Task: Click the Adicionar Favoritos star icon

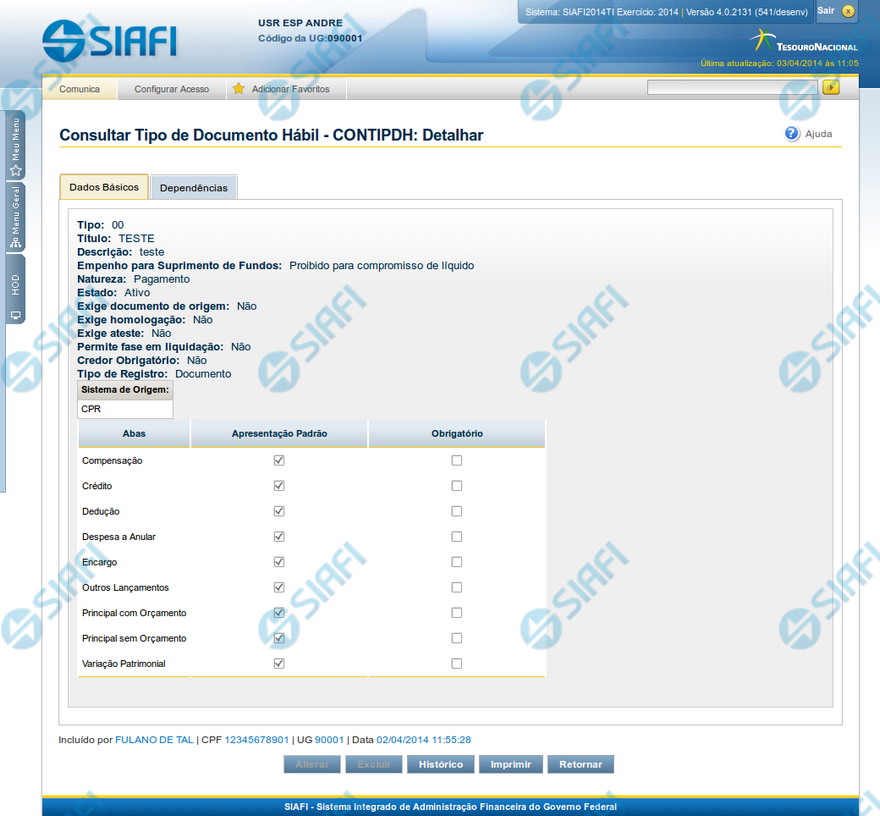Action: click(238, 89)
